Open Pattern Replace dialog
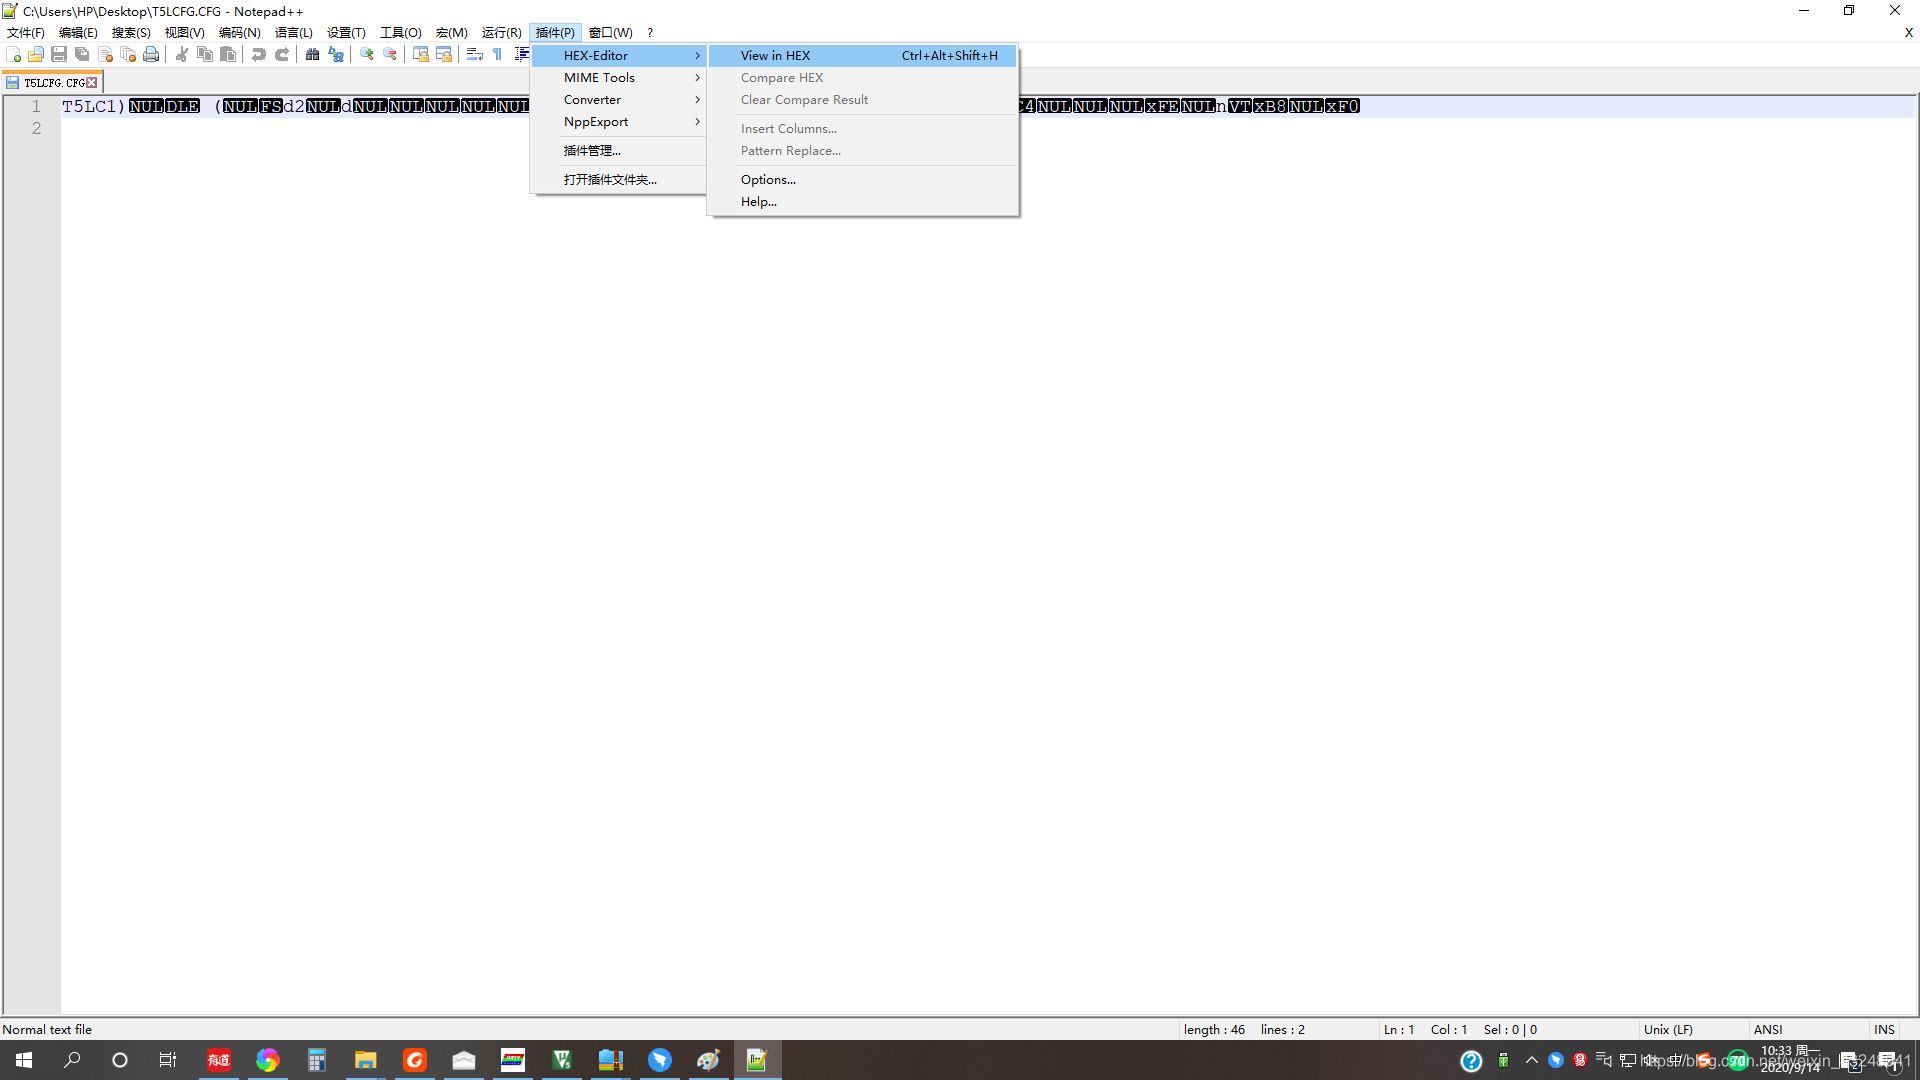This screenshot has width=1920, height=1080. [790, 149]
